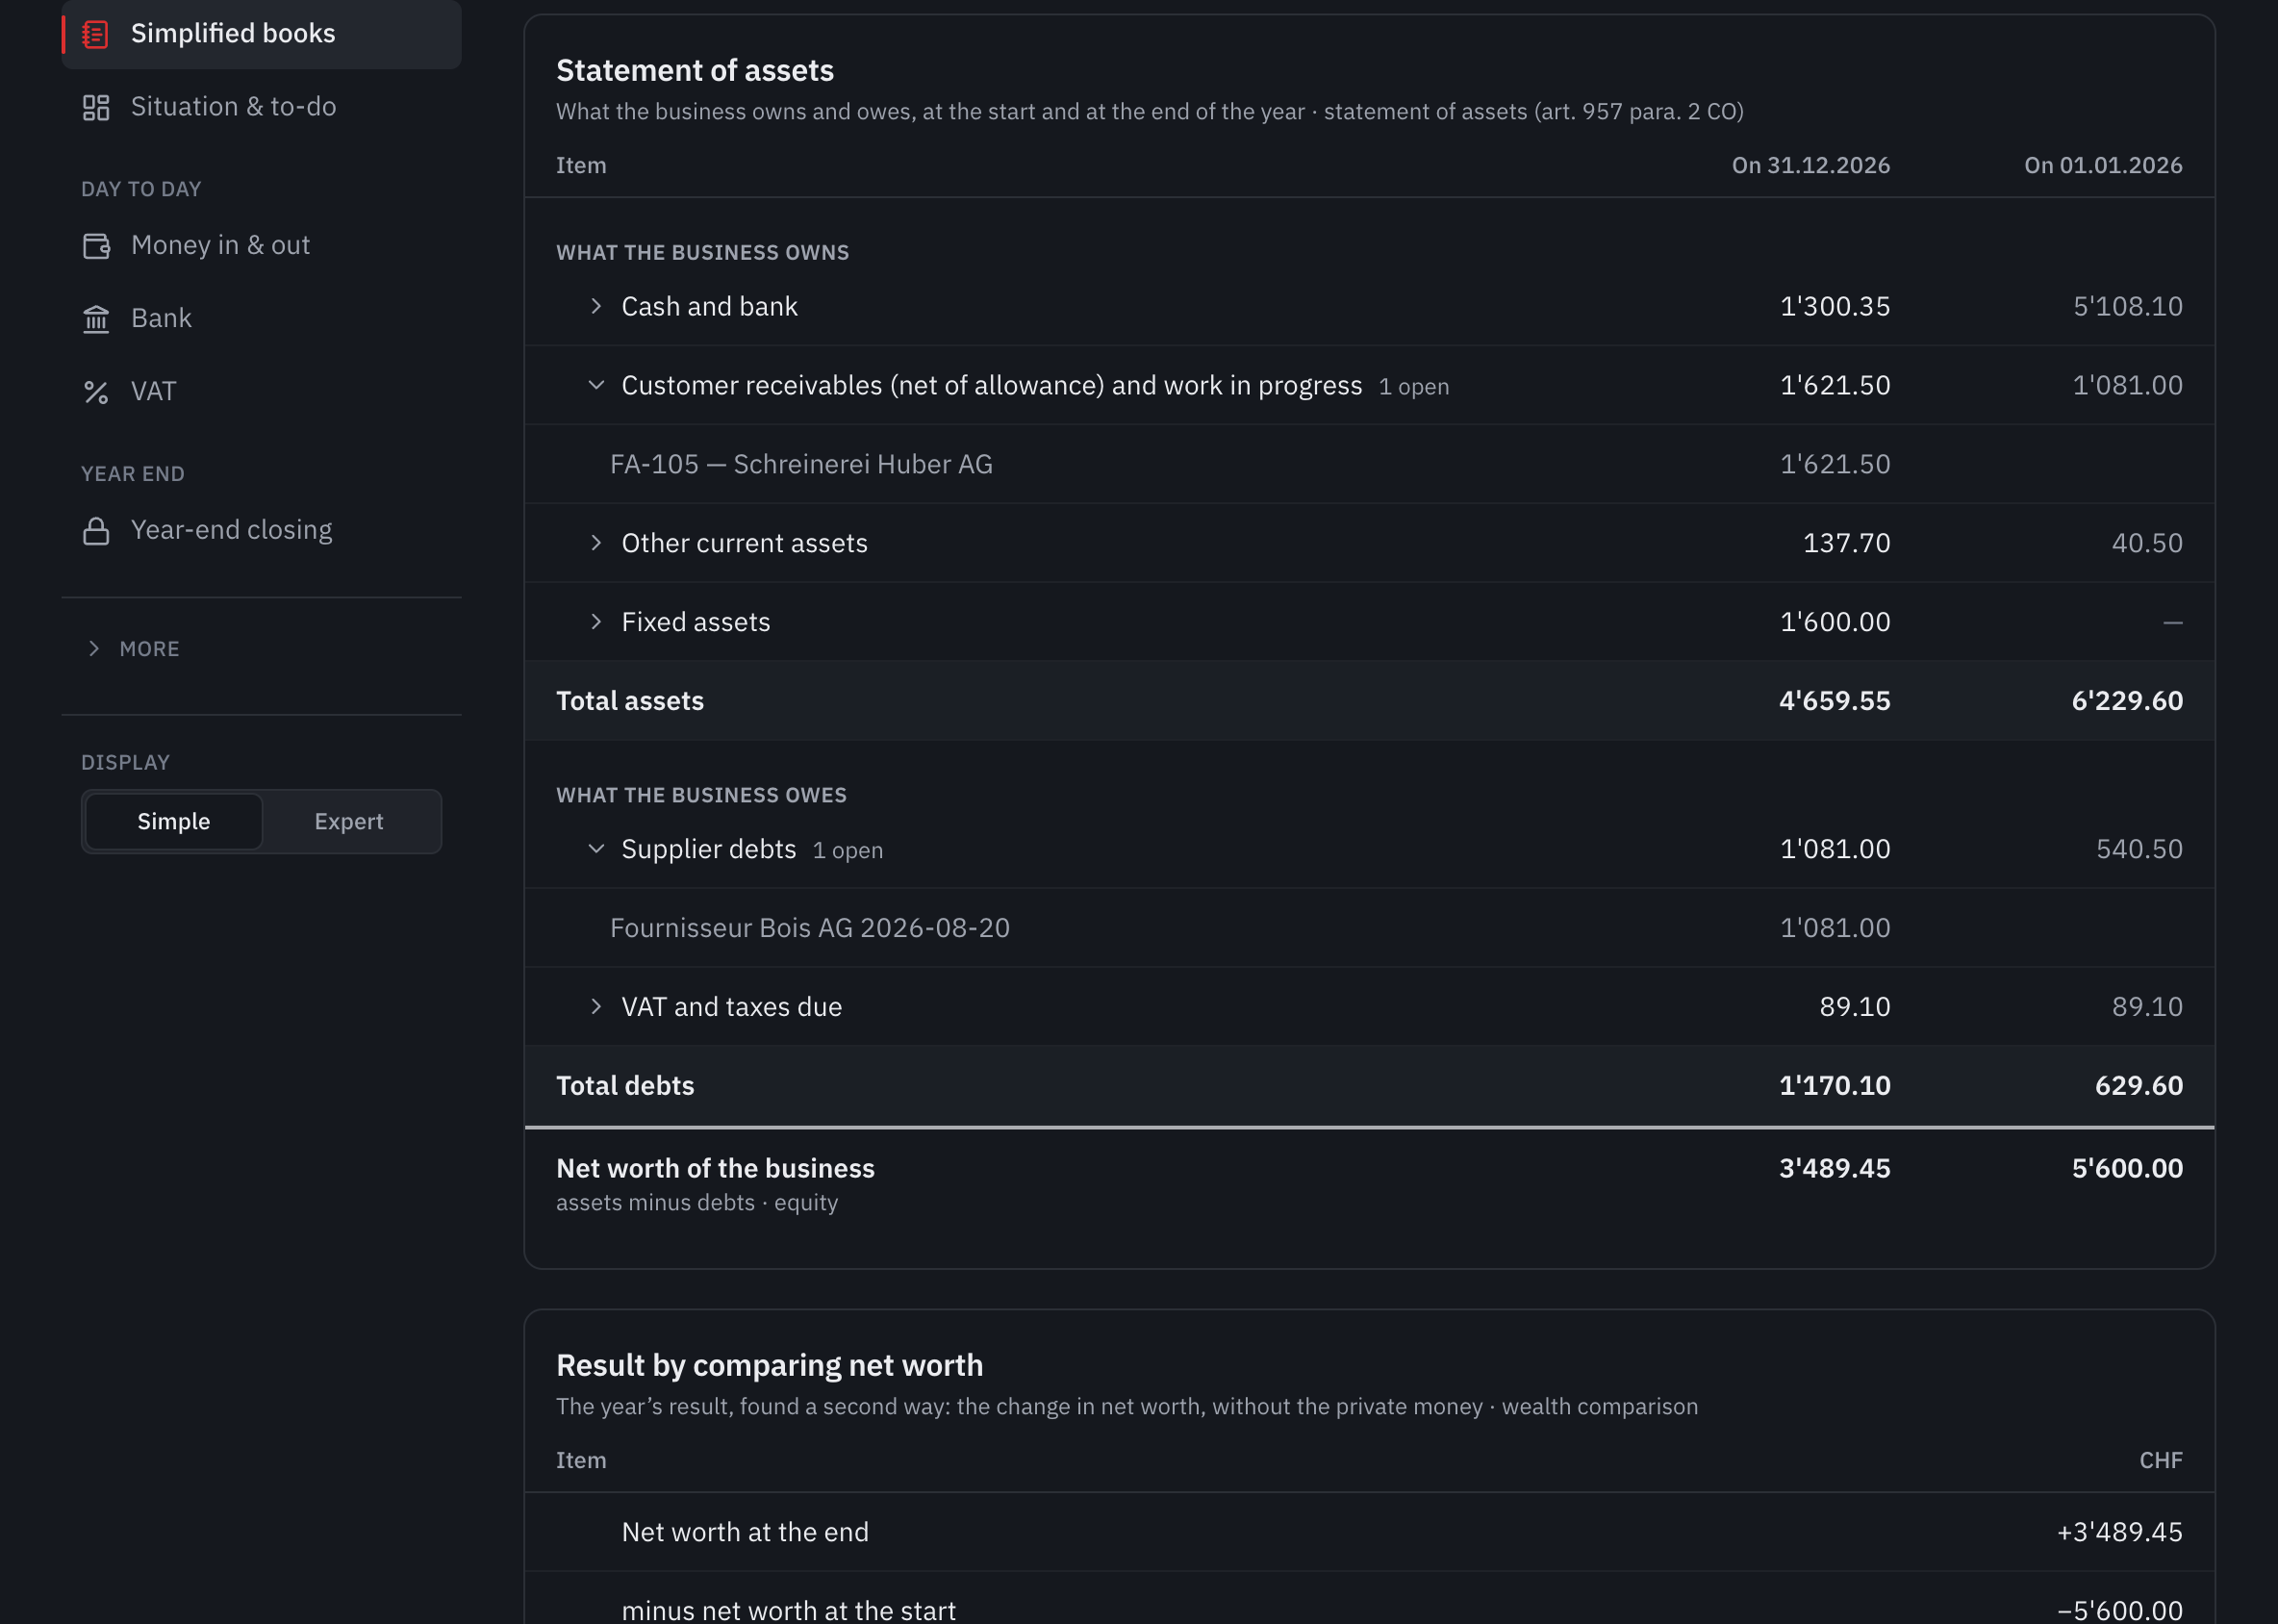Collapse the Customer receivables row

click(x=596, y=385)
